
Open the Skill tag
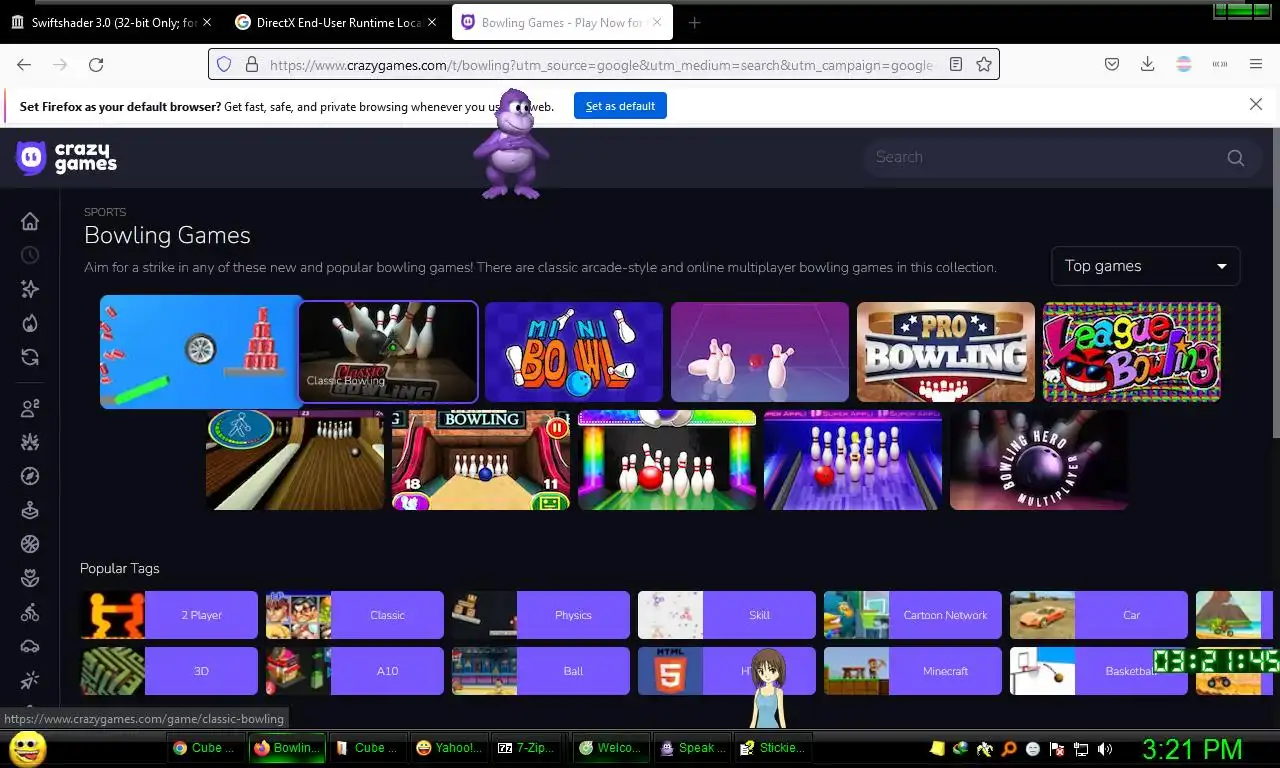(727, 615)
